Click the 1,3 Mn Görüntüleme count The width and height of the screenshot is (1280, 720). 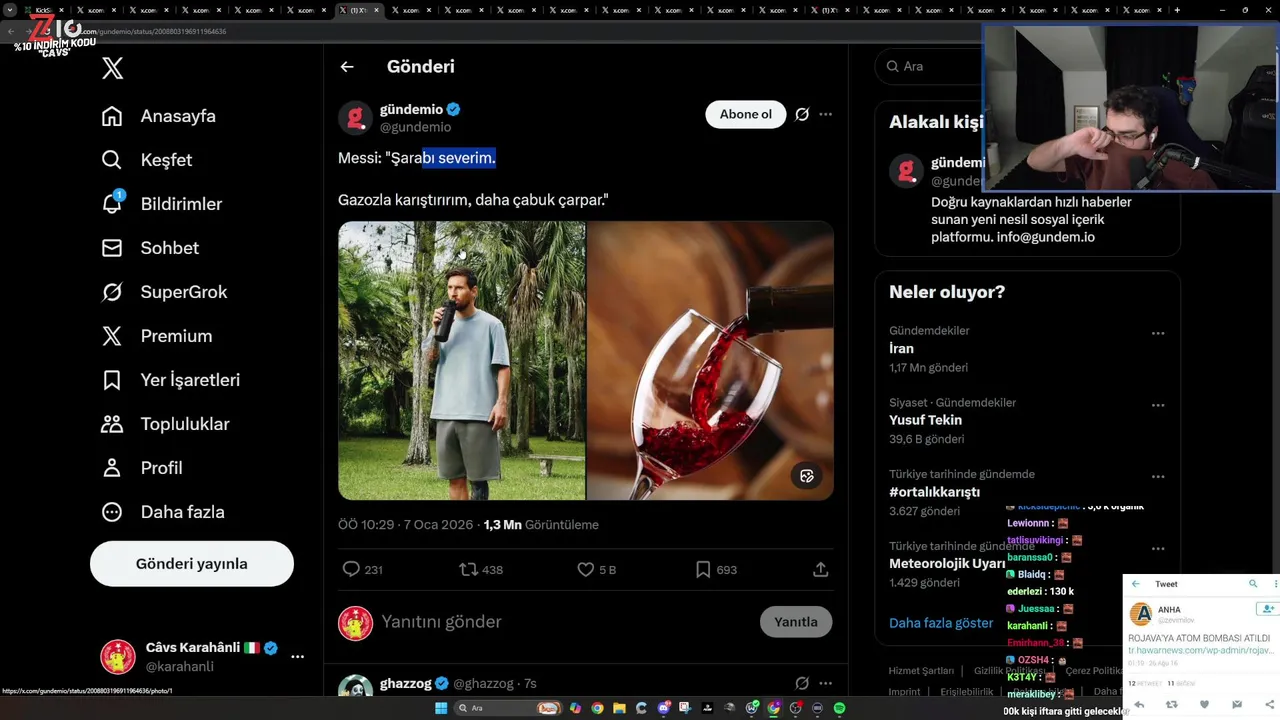[x=541, y=525]
